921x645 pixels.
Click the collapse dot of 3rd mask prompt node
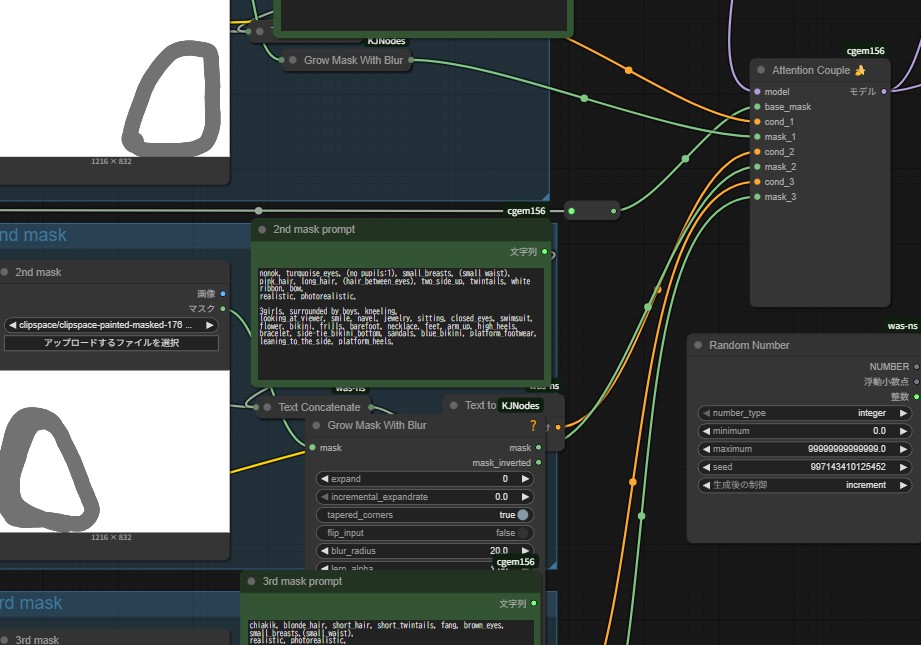coord(252,581)
